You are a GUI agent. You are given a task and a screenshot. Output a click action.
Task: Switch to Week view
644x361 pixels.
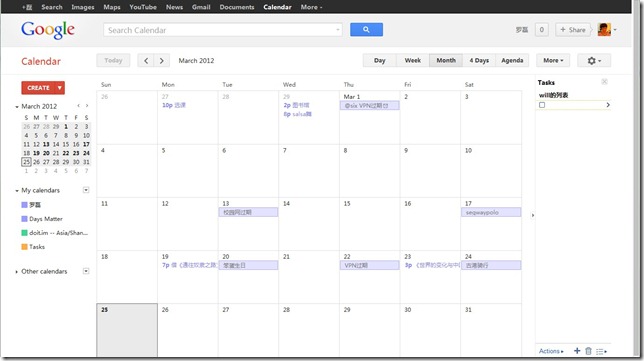(x=412, y=61)
